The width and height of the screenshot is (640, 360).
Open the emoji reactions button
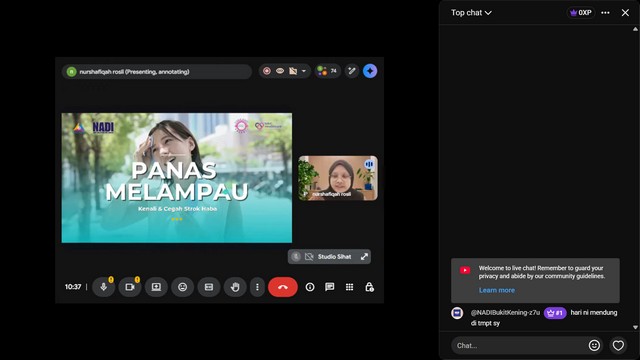tap(182, 287)
